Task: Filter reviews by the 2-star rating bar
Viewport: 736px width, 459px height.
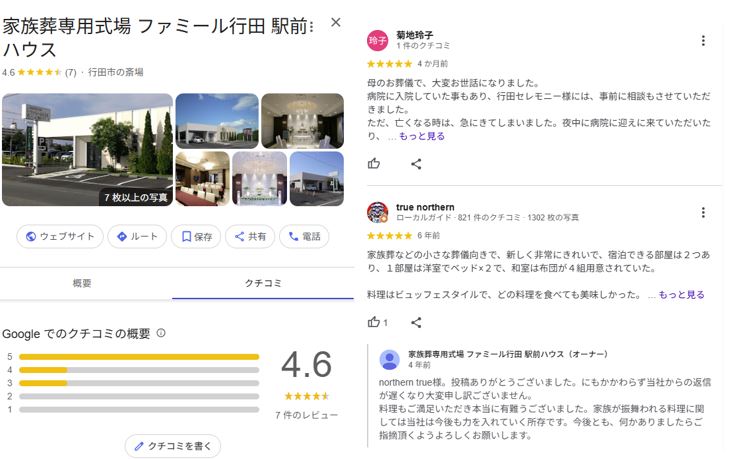Action: (139, 396)
